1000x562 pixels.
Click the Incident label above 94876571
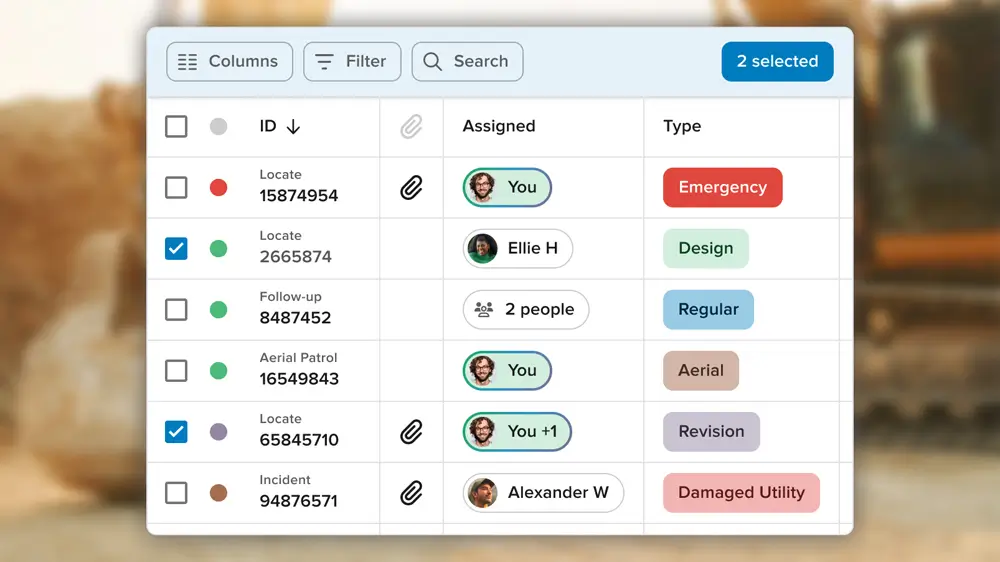[x=284, y=480]
